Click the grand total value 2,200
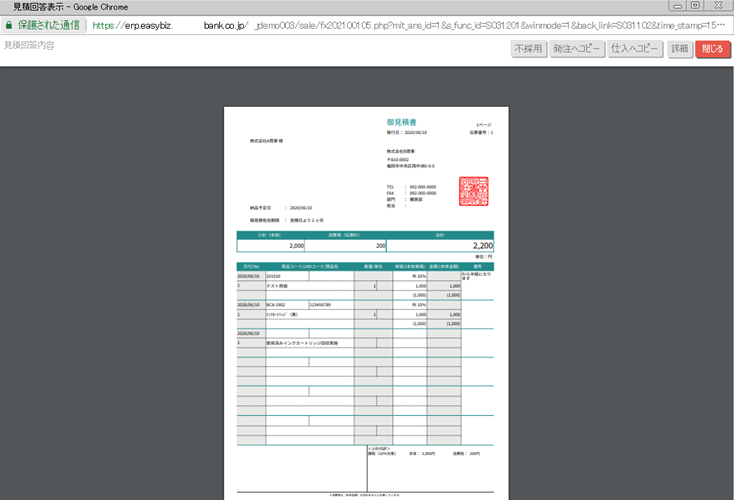The image size is (734, 500). pyautogui.click(x=483, y=246)
